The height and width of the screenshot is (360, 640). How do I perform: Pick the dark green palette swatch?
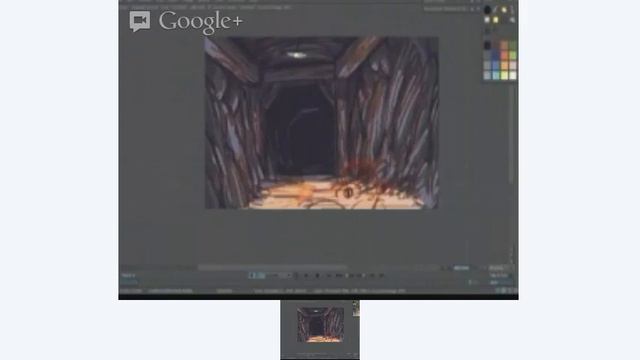513,46
